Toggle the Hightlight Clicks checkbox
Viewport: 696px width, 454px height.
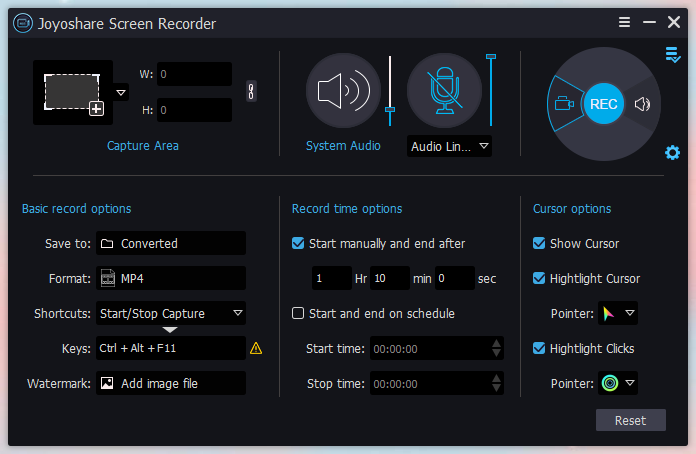(539, 348)
